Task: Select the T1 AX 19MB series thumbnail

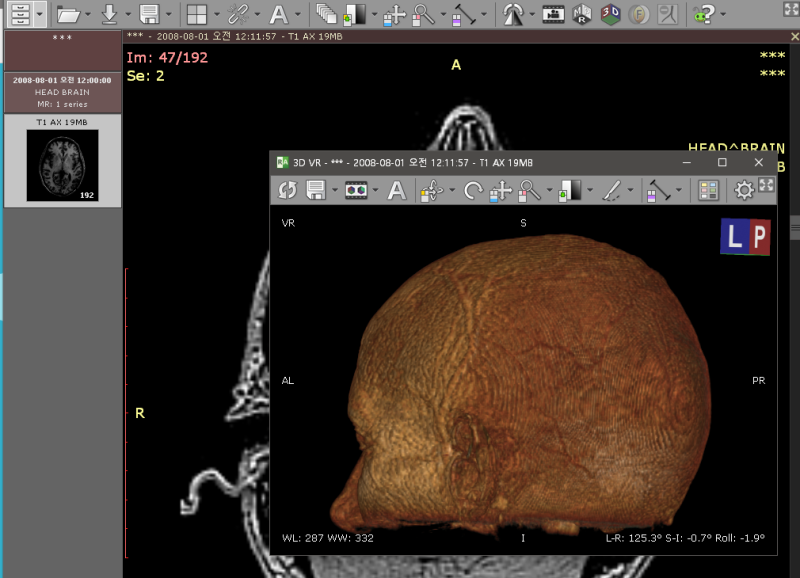Action: (62, 165)
